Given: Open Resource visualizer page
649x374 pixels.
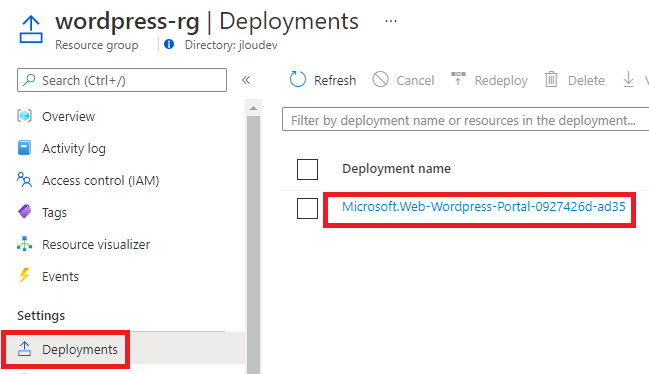Looking at the screenshot, I should (x=96, y=245).
